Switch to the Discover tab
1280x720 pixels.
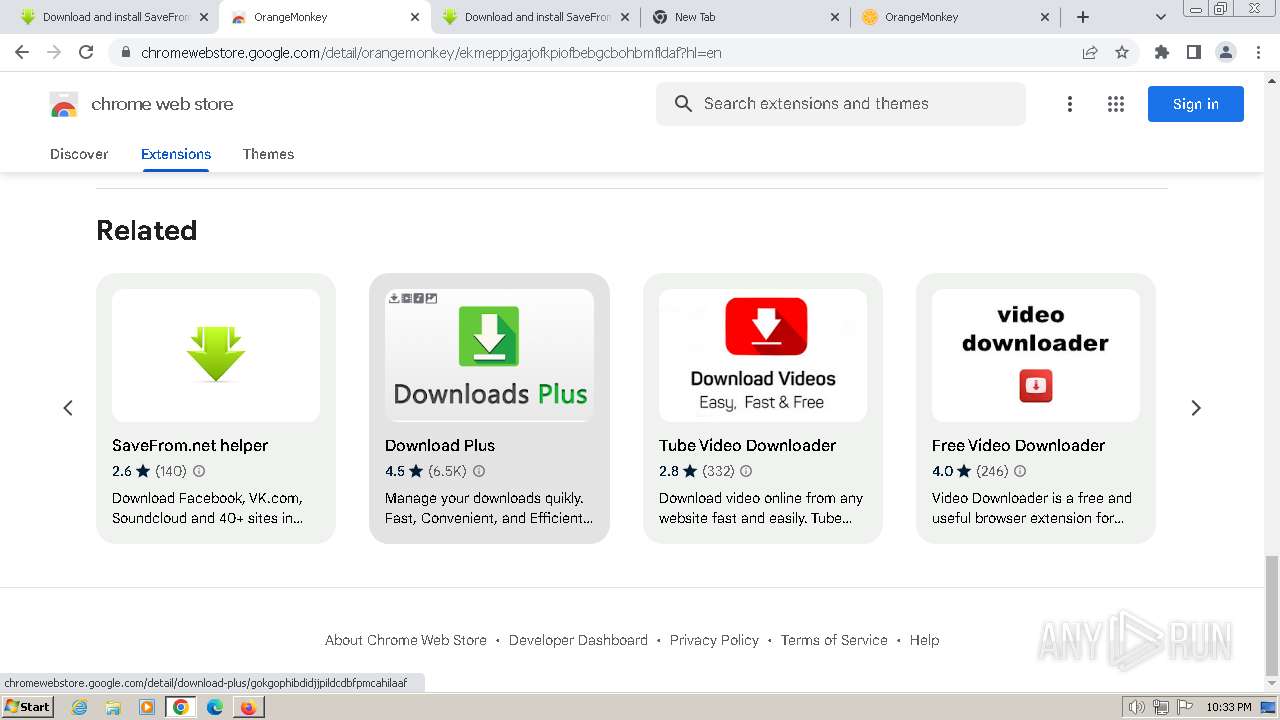click(x=79, y=154)
